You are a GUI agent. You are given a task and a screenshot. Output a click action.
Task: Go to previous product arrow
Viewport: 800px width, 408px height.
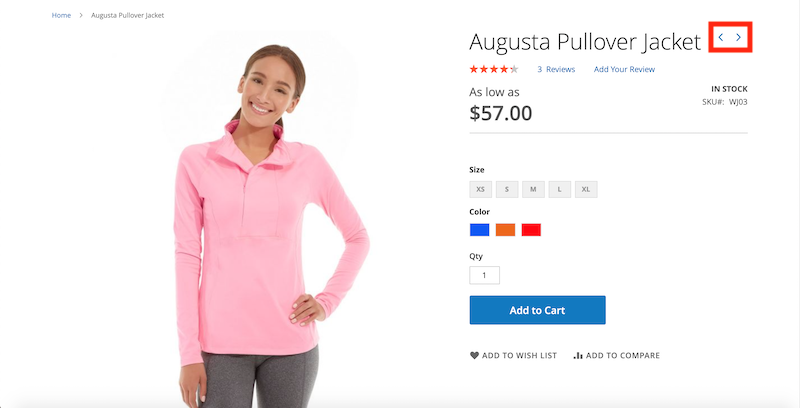pos(721,37)
